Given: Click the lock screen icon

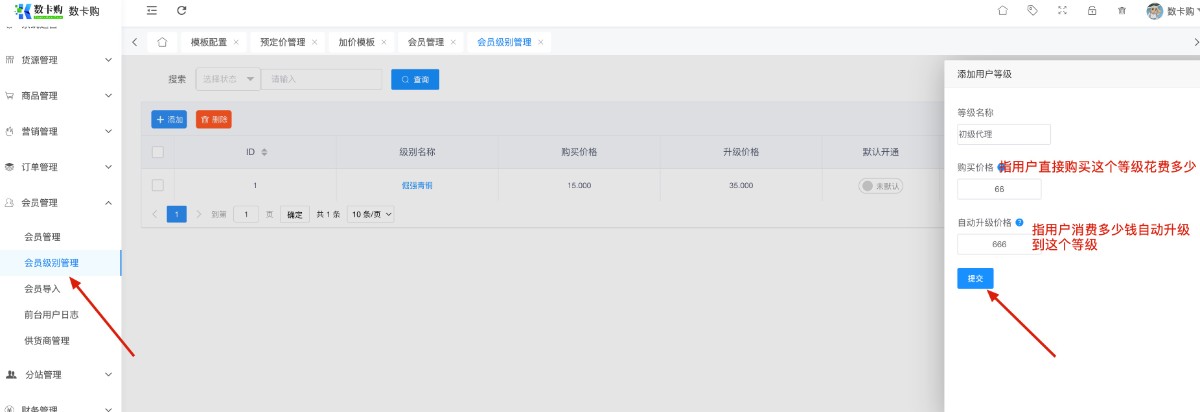Looking at the screenshot, I should pos(1092,10).
